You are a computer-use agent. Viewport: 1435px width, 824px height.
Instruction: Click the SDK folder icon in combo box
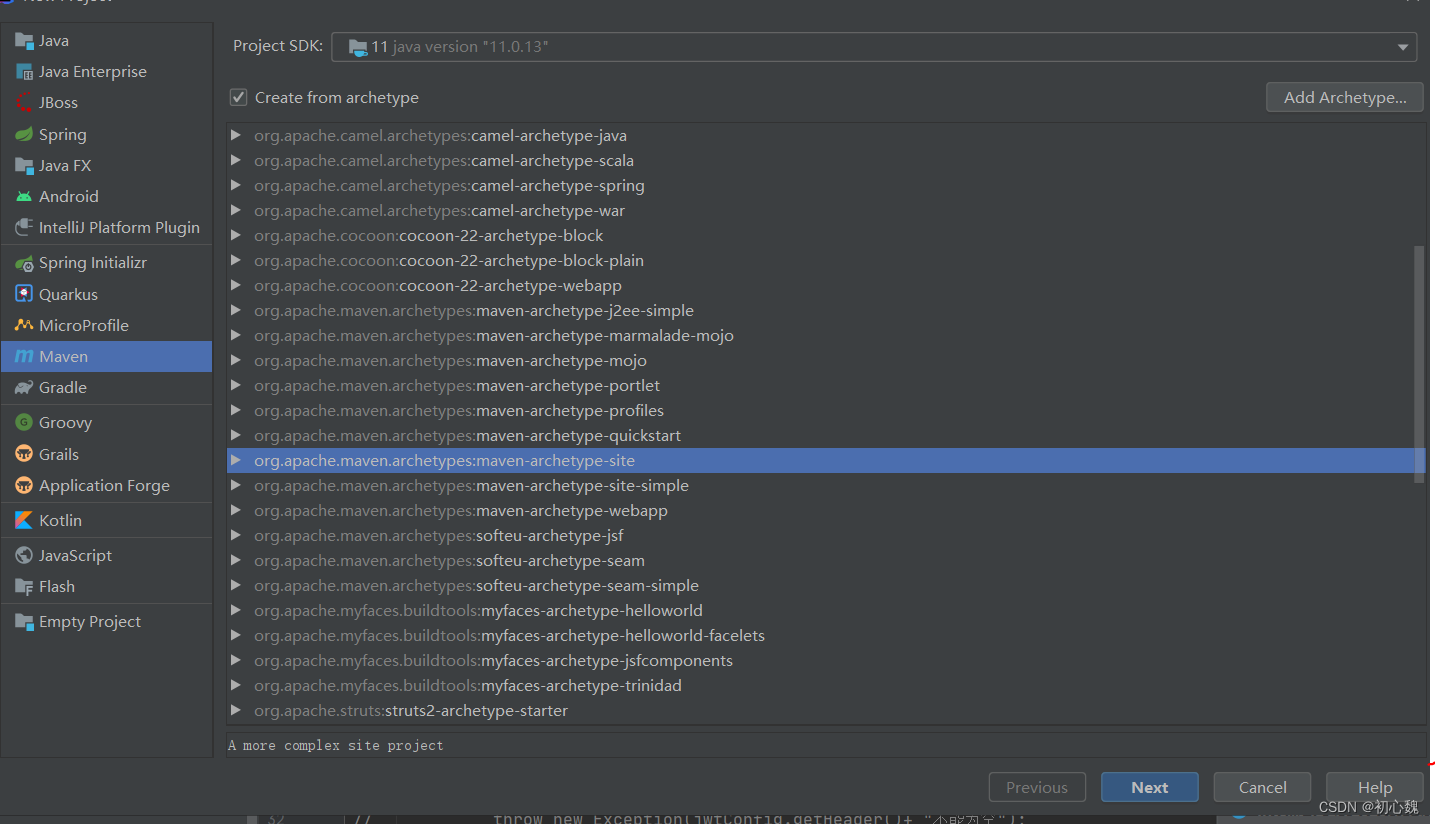coord(358,47)
